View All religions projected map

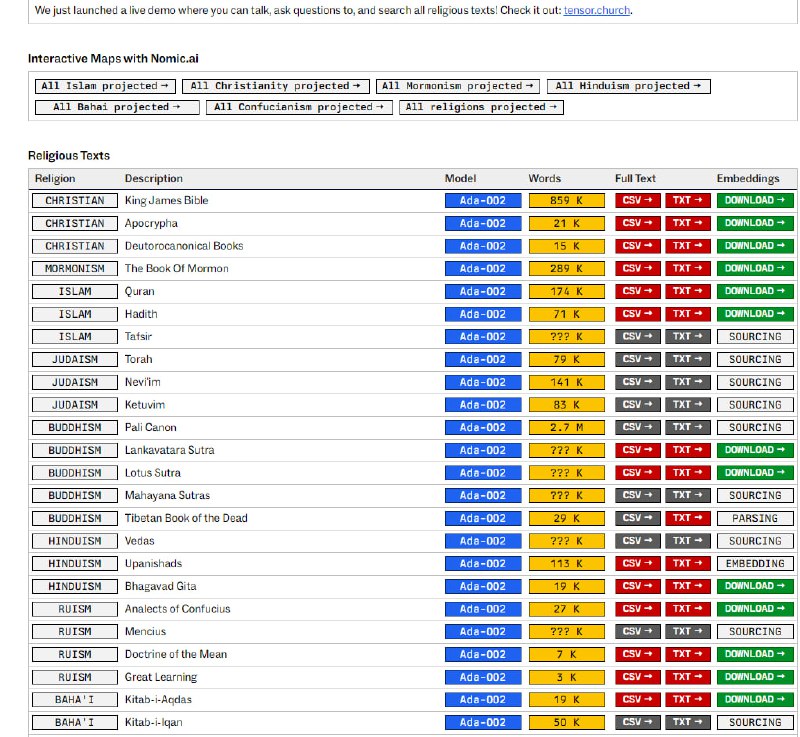(x=481, y=107)
